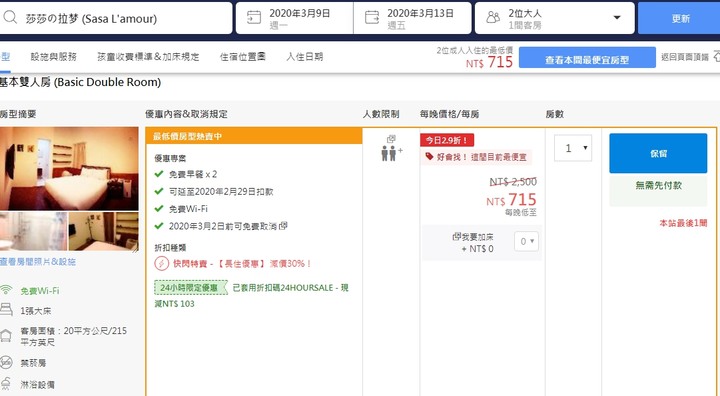
Task: Open the extra bed count dropdown
Action: coord(526,242)
